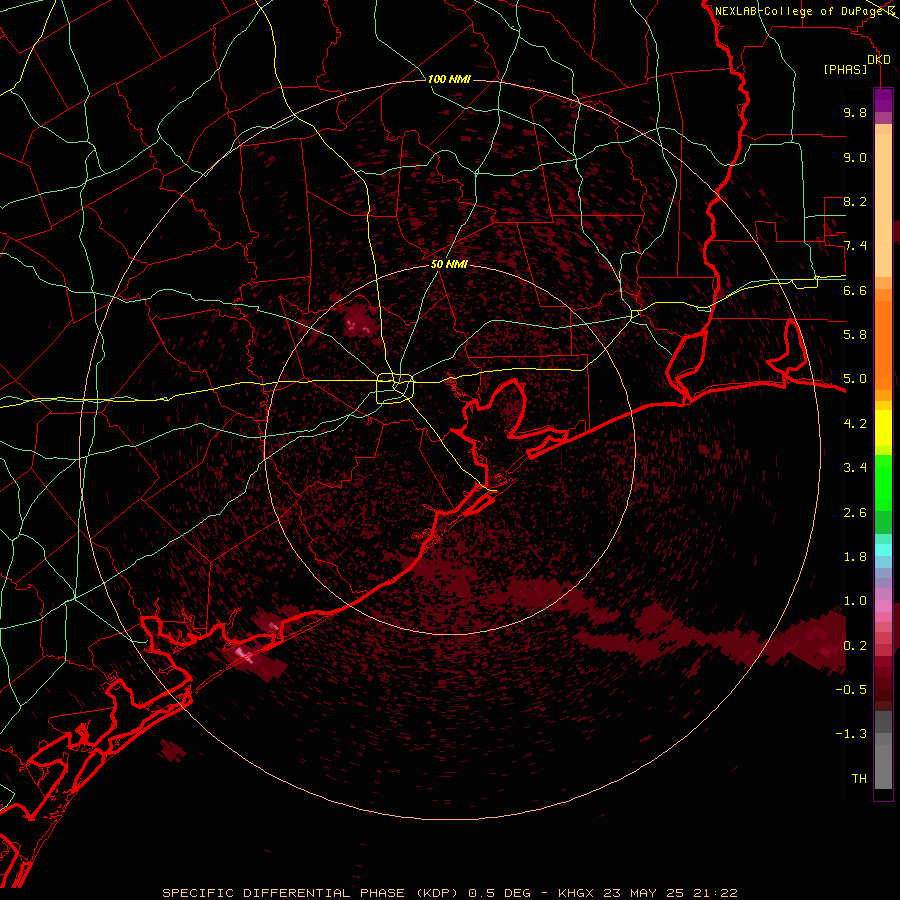Click the 50 NMI range ring label
Screen dimensions: 900x900
pyautogui.click(x=449, y=264)
